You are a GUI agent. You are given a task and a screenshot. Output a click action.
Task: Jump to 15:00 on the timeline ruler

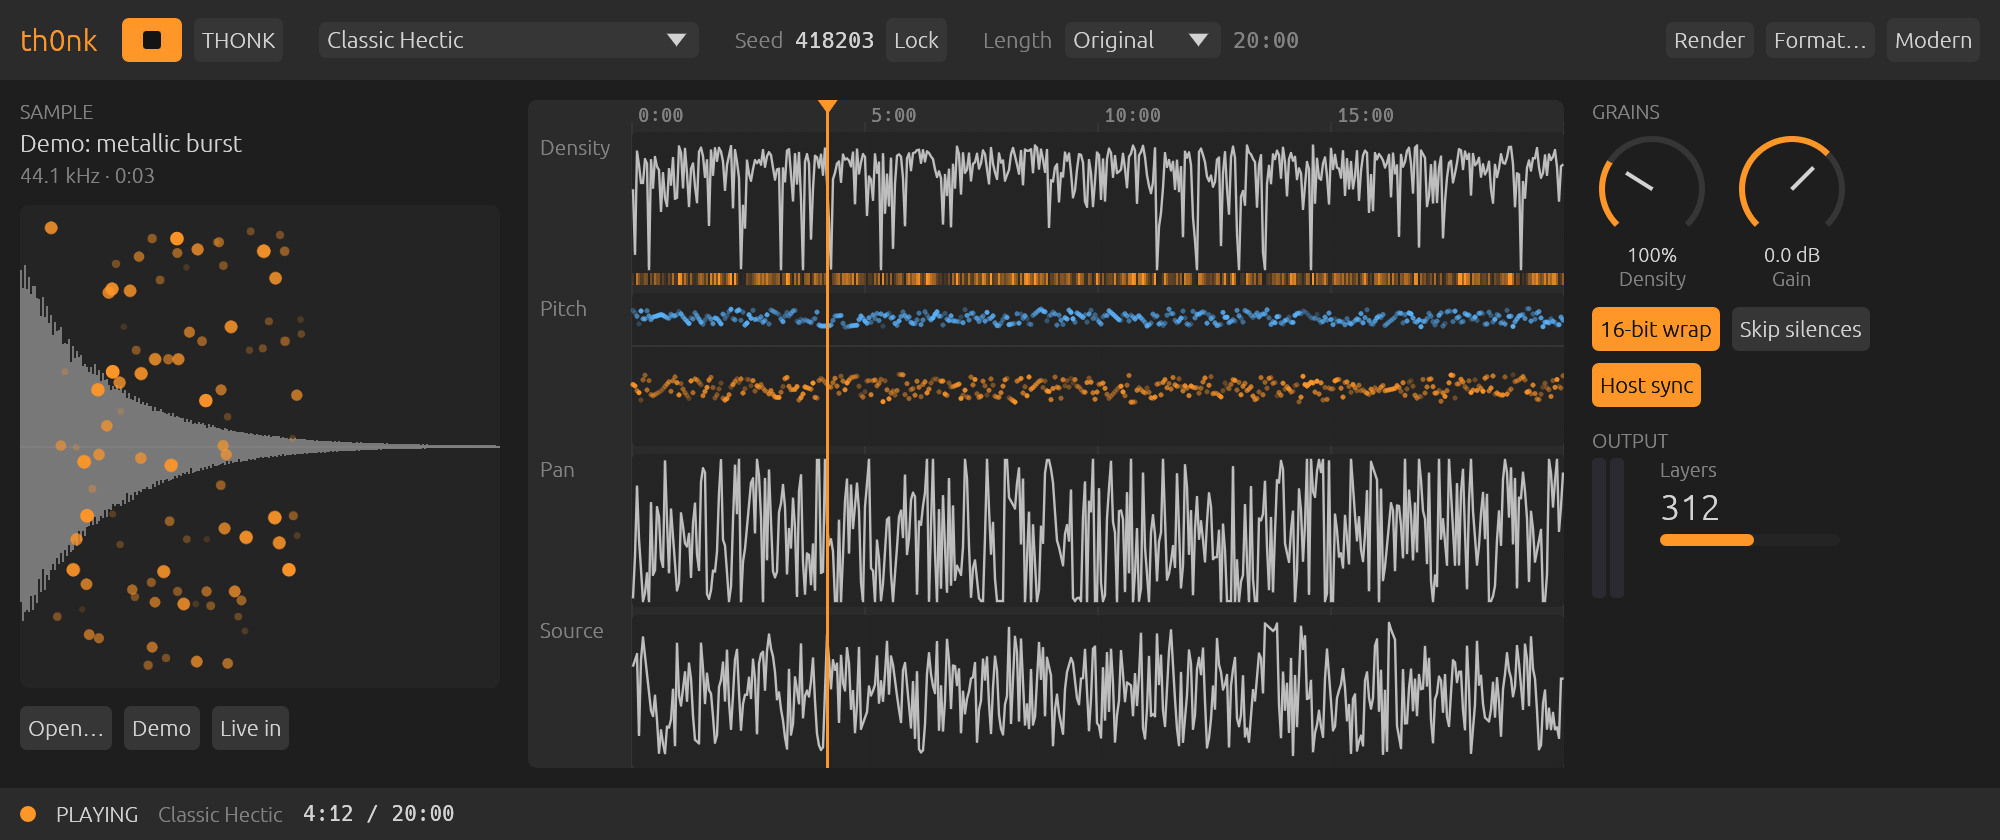coord(1365,116)
